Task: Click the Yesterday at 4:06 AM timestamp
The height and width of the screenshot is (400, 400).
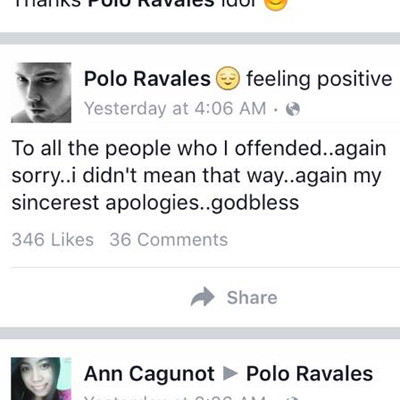Action: (x=175, y=109)
